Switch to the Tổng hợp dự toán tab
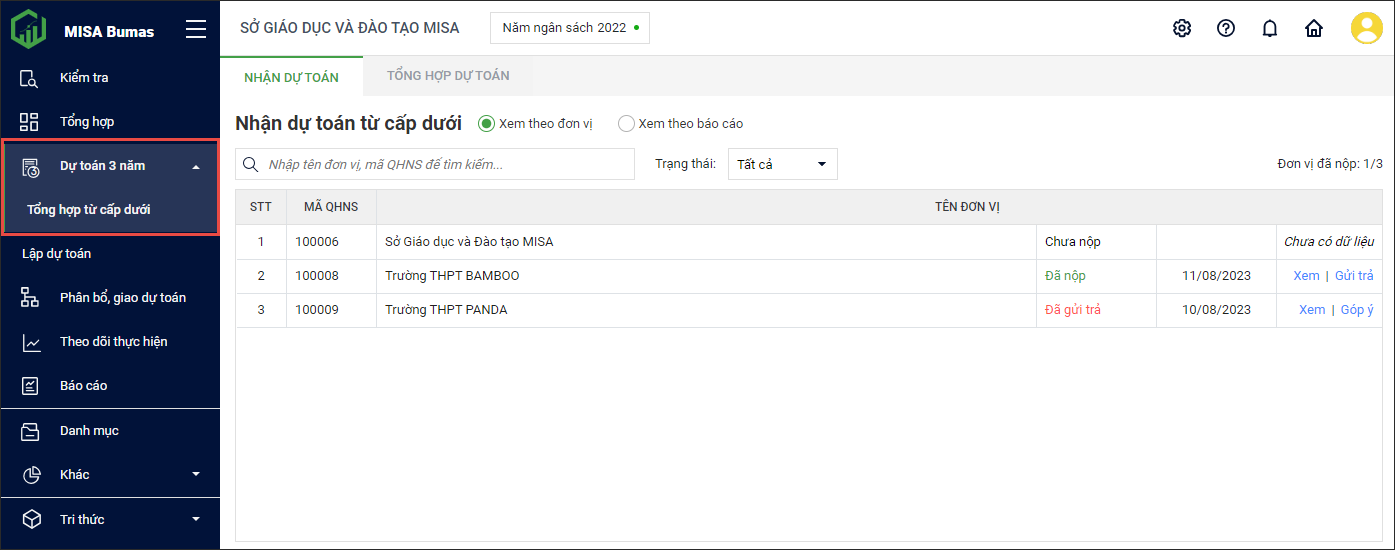This screenshot has width=1395, height=550. [x=448, y=76]
